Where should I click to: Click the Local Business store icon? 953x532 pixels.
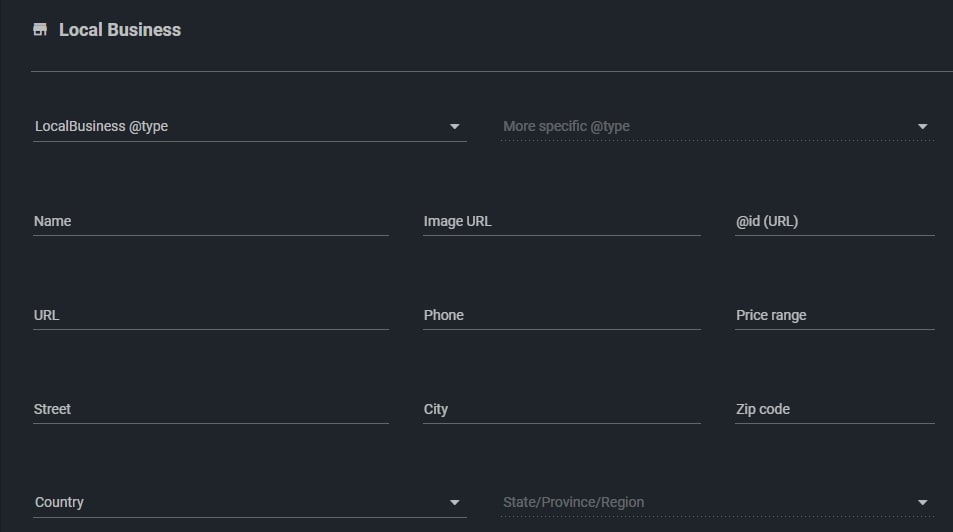coord(40,30)
